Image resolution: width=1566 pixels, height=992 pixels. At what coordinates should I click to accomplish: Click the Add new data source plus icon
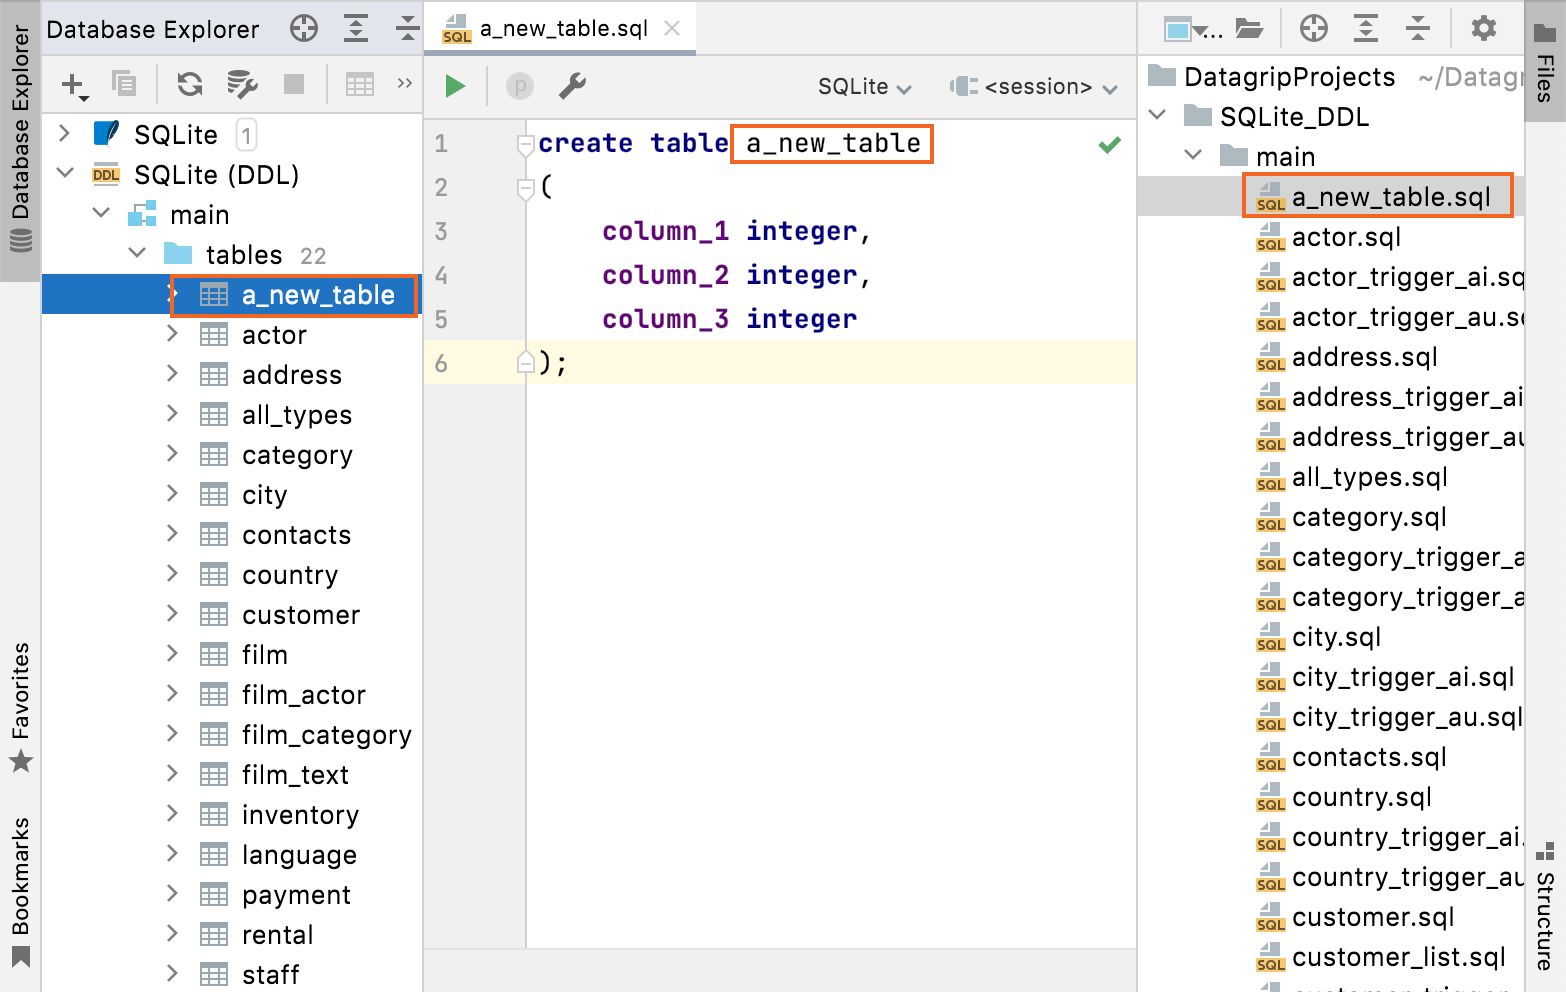point(74,85)
